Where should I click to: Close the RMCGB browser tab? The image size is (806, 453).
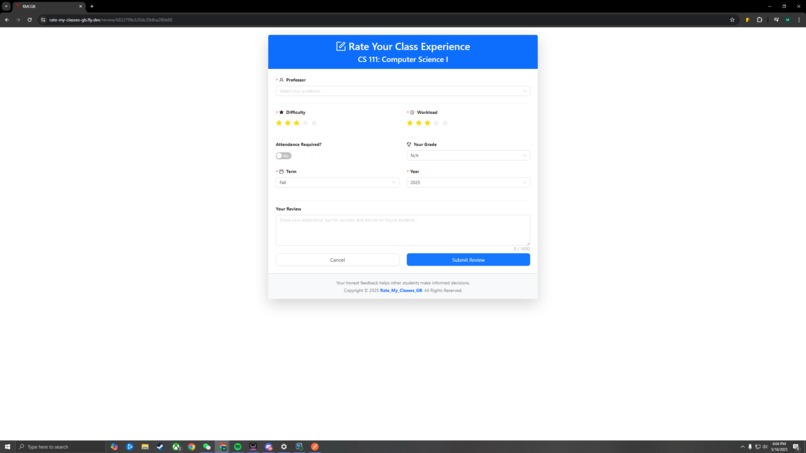[x=80, y=7]
